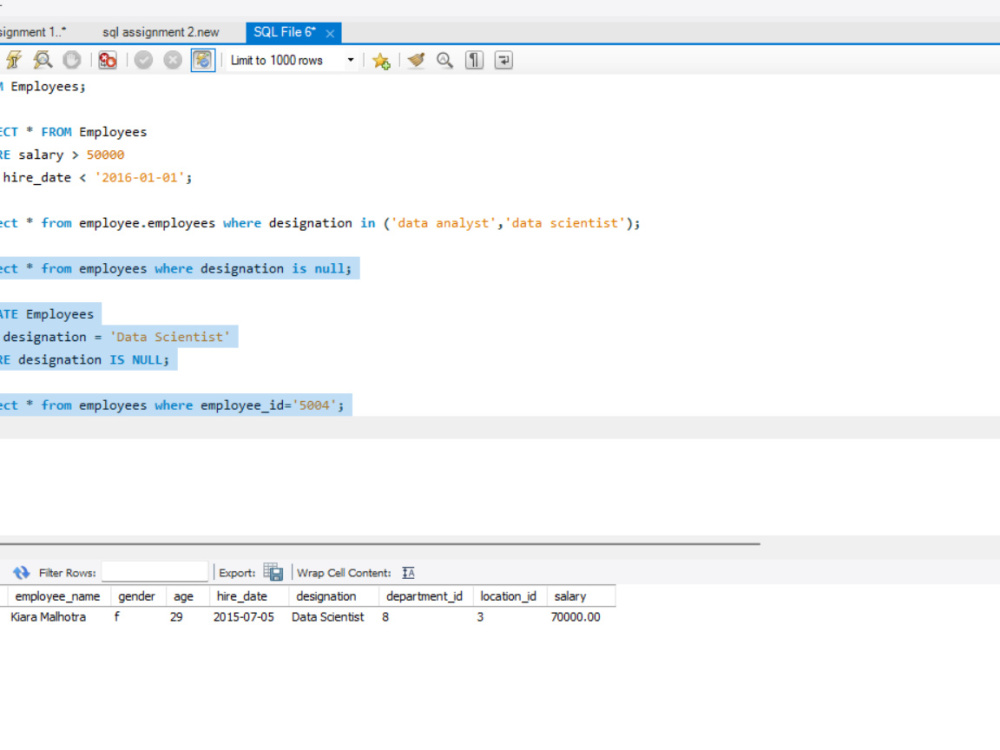The image size is (1000, 750).
Task: Click the gender cell value f
Action: (x=137, y=617)
